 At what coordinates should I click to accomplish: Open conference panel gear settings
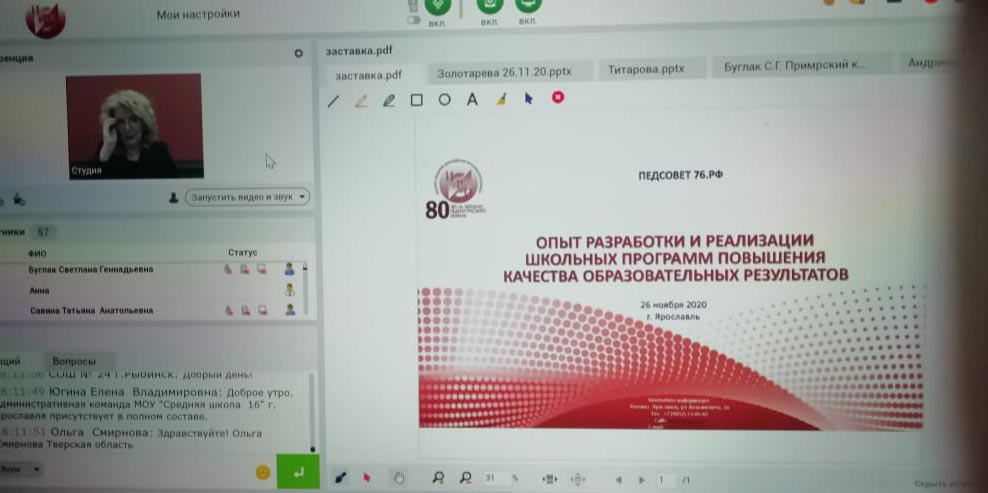[298, 53]
